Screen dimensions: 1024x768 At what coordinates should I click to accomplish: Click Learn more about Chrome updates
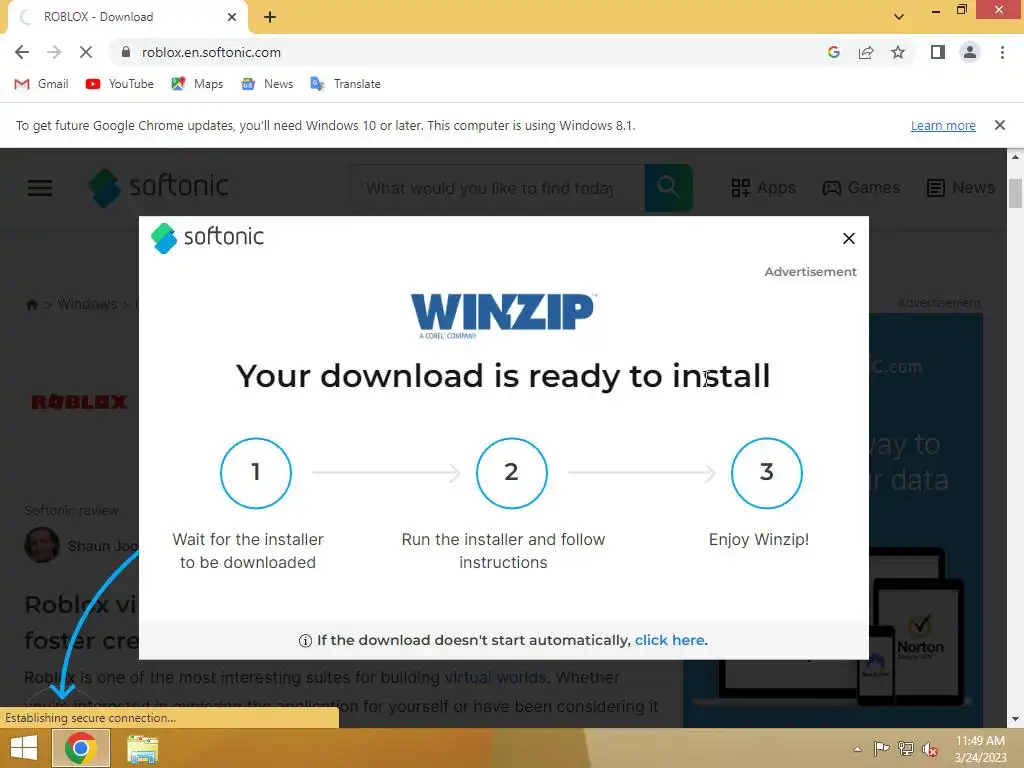click(x=943, y=125)
